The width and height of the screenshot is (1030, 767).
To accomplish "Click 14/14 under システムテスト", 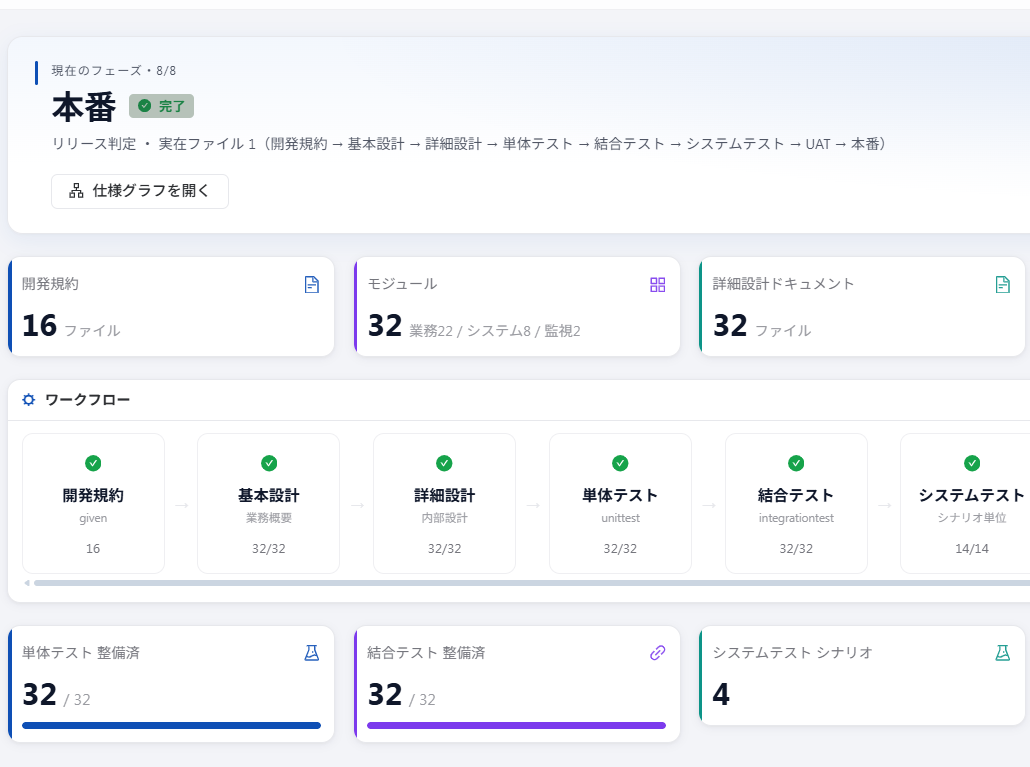I will (x=972, y=549).
